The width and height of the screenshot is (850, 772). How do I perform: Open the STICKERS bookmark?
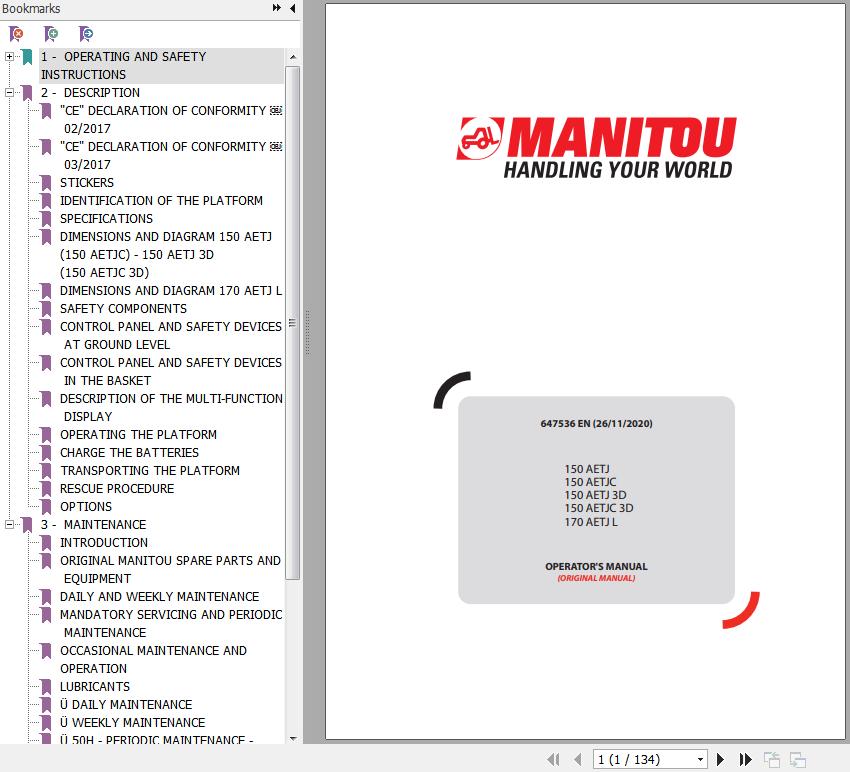pyautogui.click(x=87, y=183)
